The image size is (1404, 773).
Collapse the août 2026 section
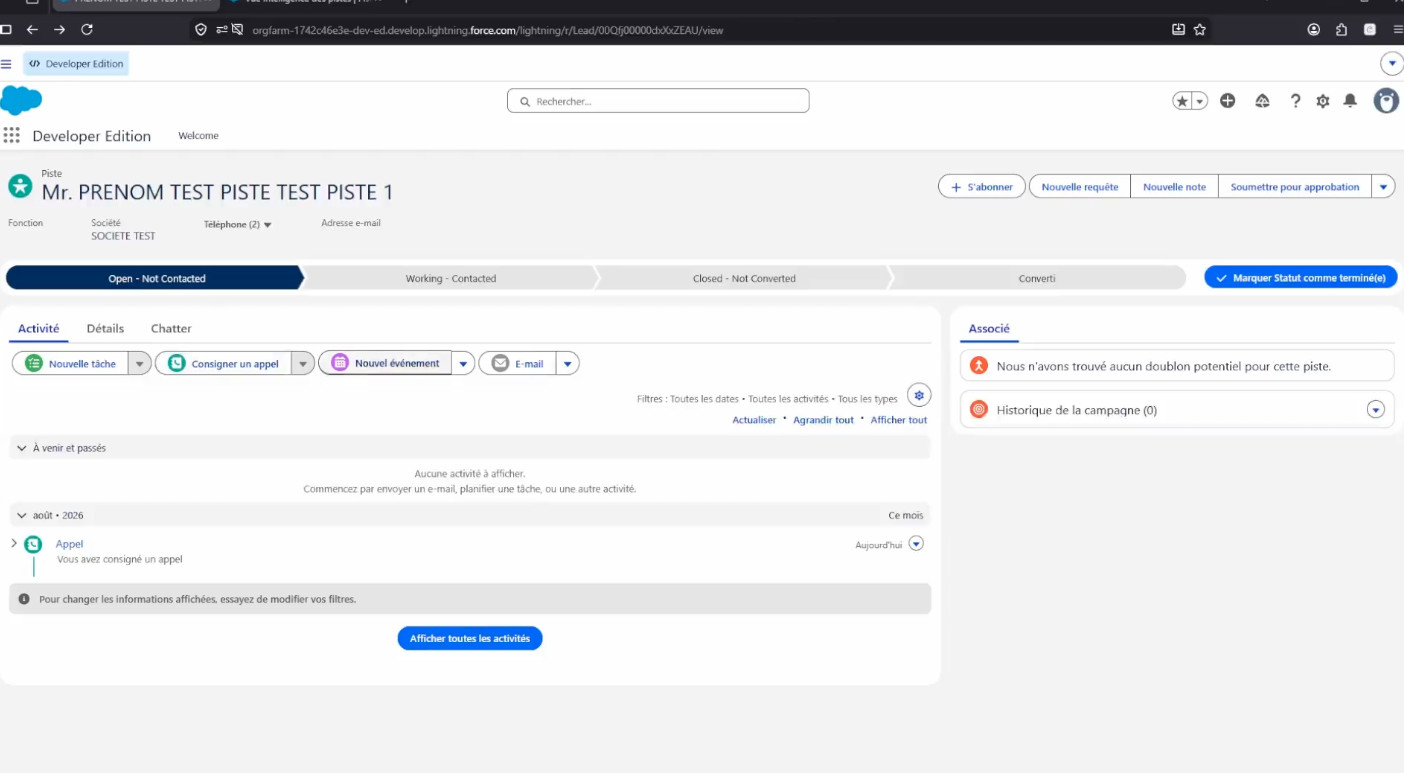[21, 515]
